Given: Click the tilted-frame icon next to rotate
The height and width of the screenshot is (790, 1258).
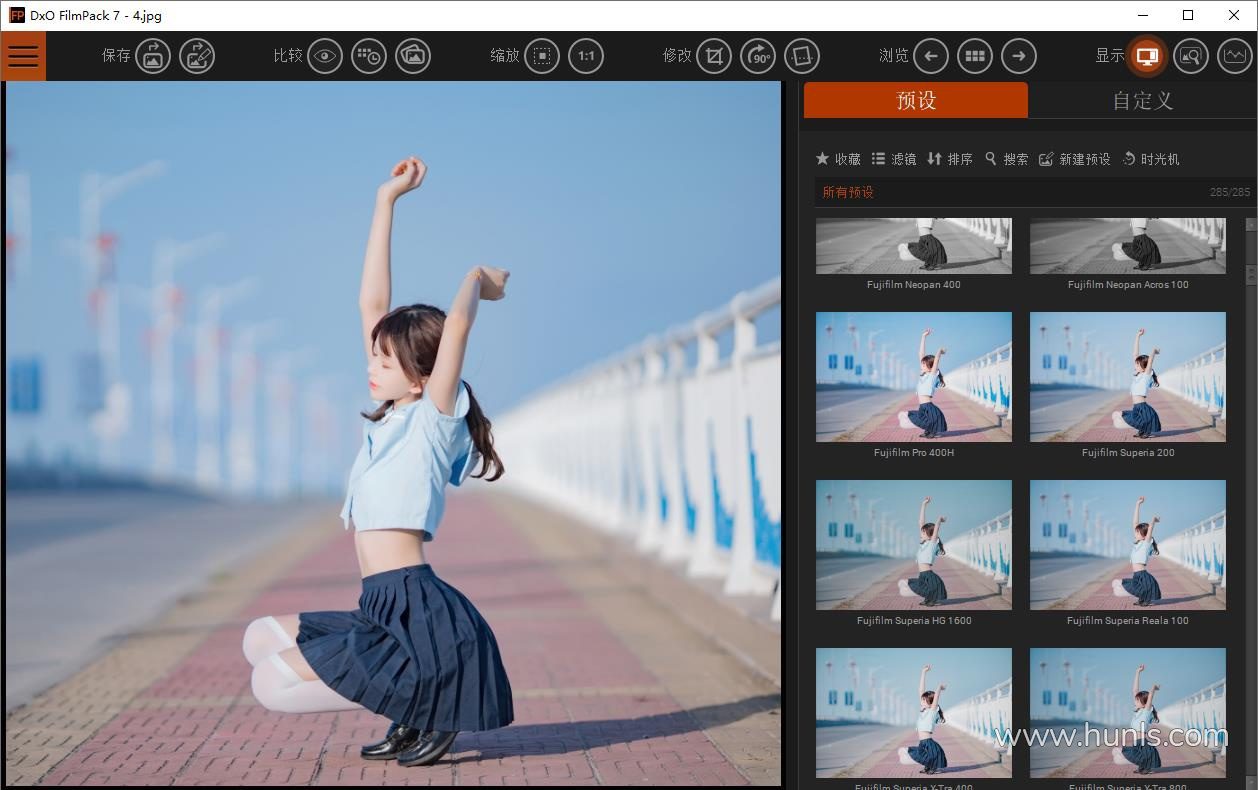Looking at the screenshot, I should coord(802,56).
